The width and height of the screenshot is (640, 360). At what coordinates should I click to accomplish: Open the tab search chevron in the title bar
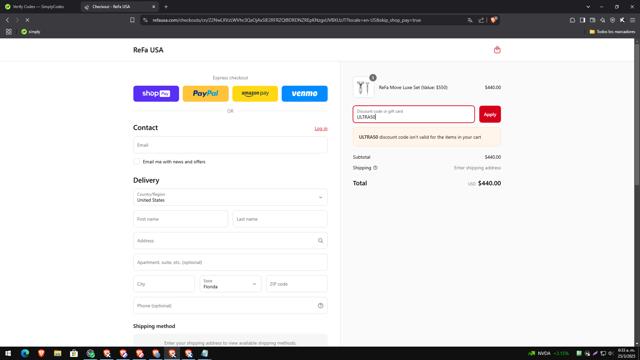[x=588, y=7]
